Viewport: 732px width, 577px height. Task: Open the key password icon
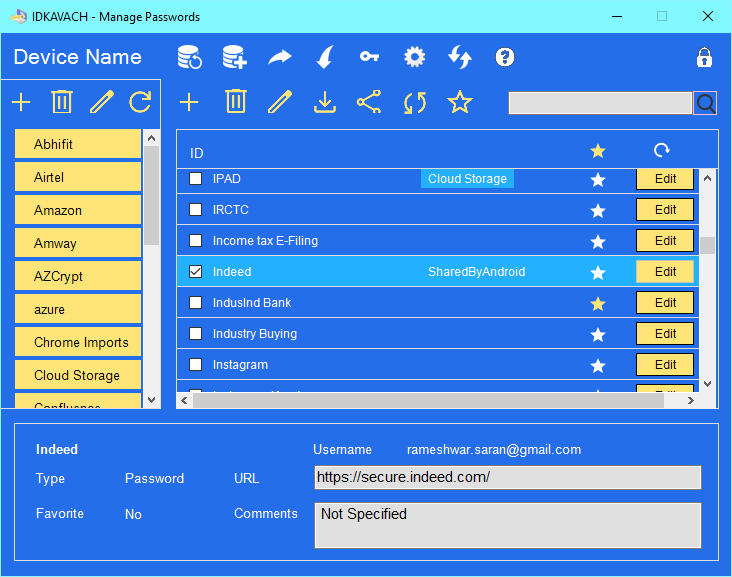pos(369,57)
